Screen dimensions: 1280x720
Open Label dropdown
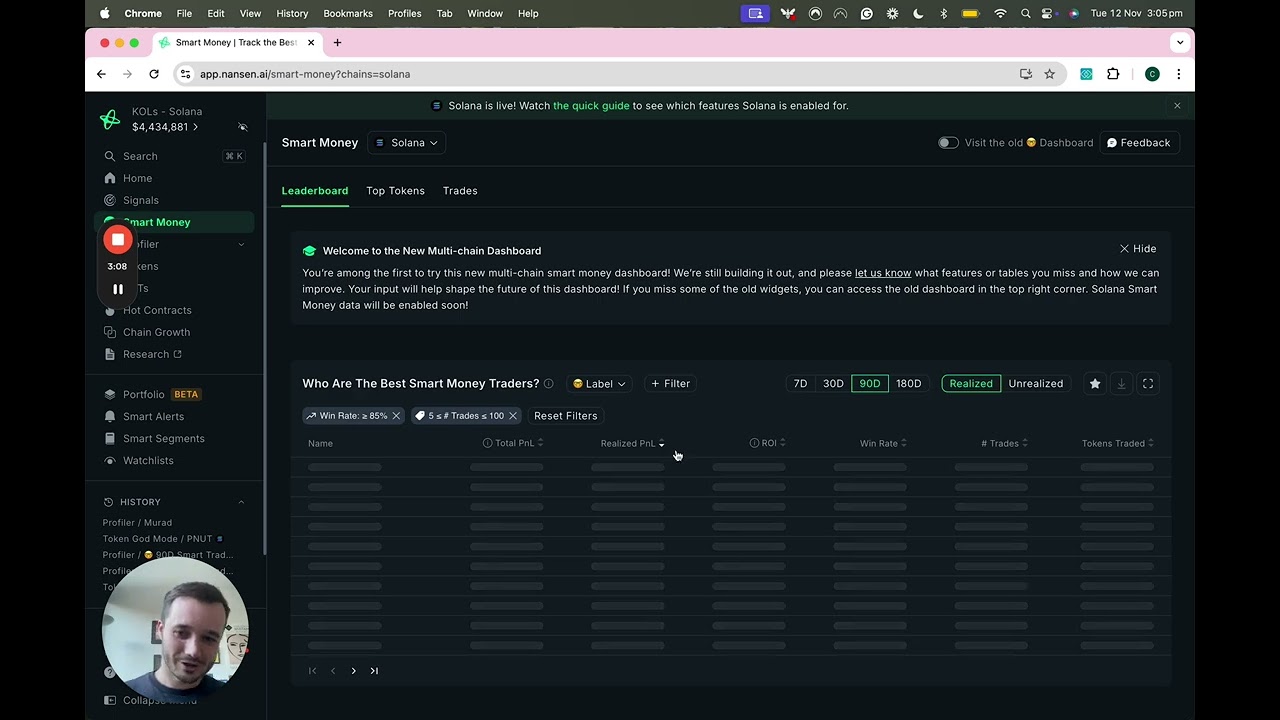599,384
